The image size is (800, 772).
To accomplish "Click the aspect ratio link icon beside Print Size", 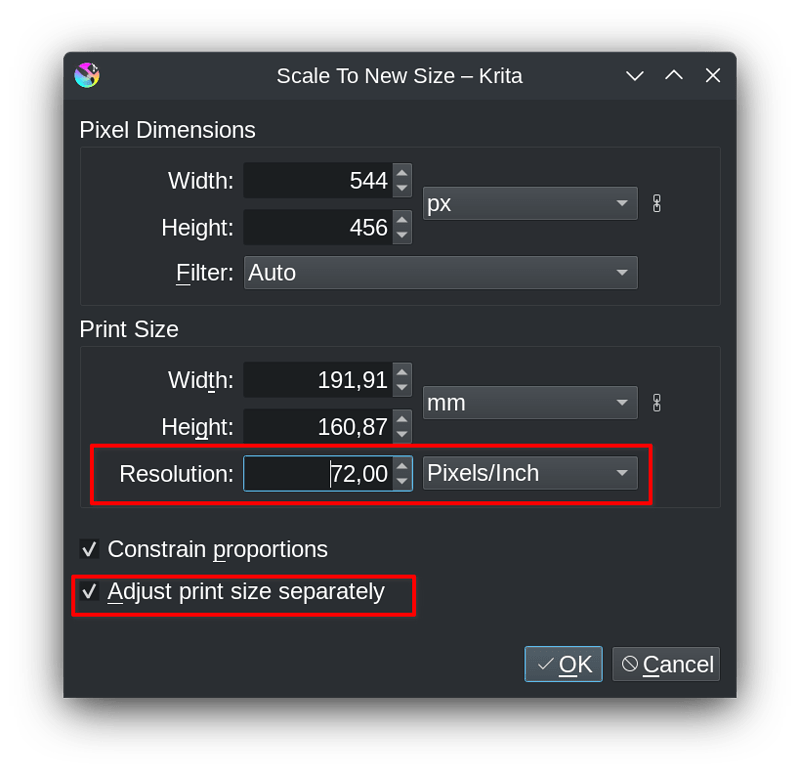I will coord(657,402).
